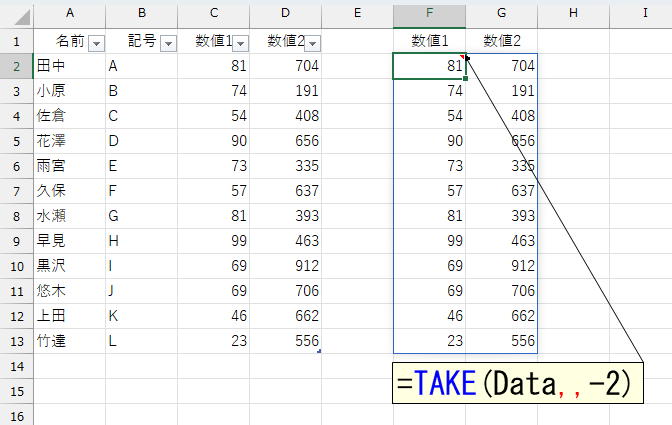
Task: Select row 2 header
Action: point(16,66)
